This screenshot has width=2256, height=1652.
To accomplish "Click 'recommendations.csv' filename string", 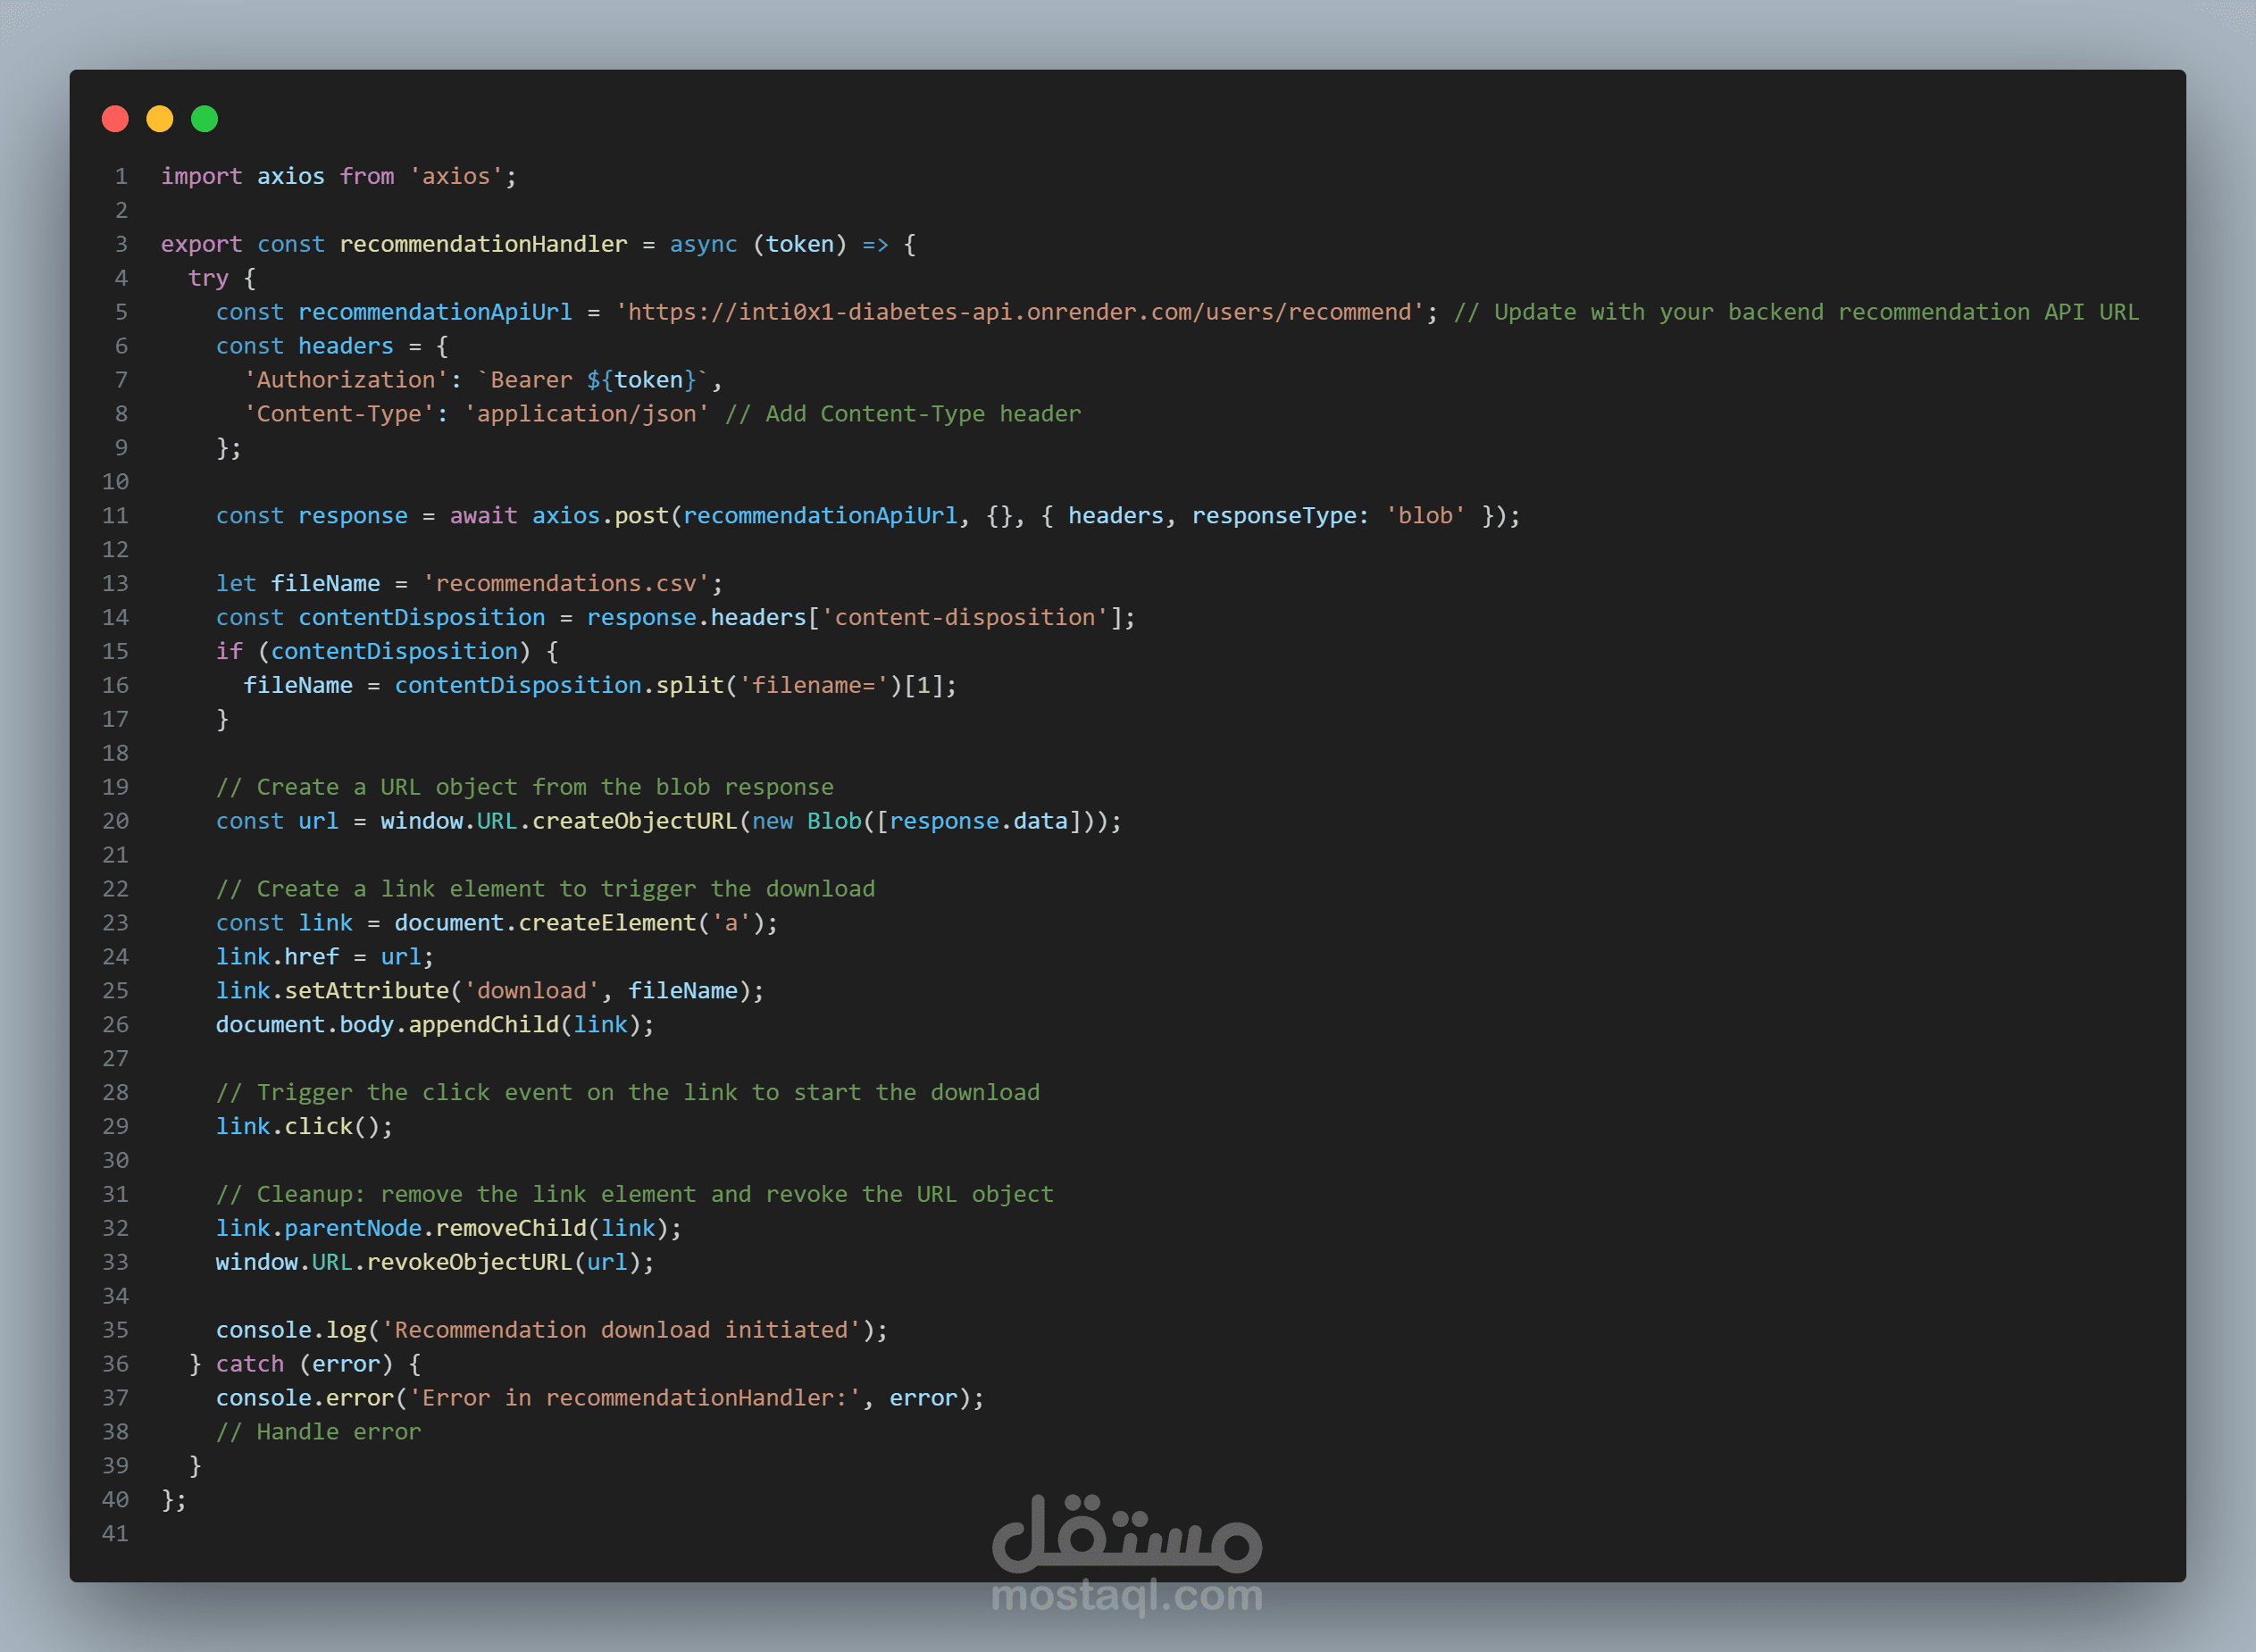I will 566,584.
